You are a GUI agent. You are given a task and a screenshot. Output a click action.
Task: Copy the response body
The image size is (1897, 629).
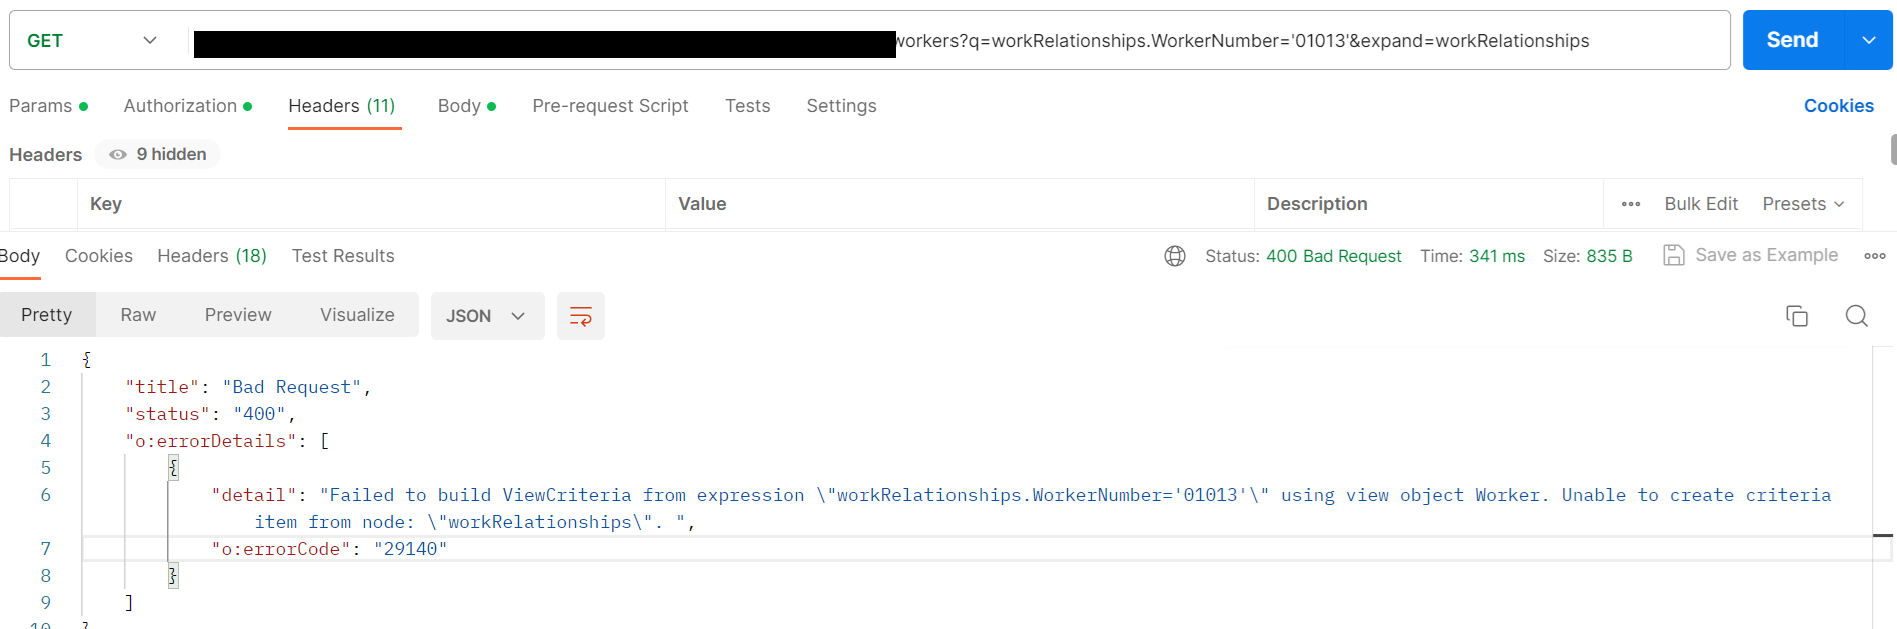click(1797, 316)
